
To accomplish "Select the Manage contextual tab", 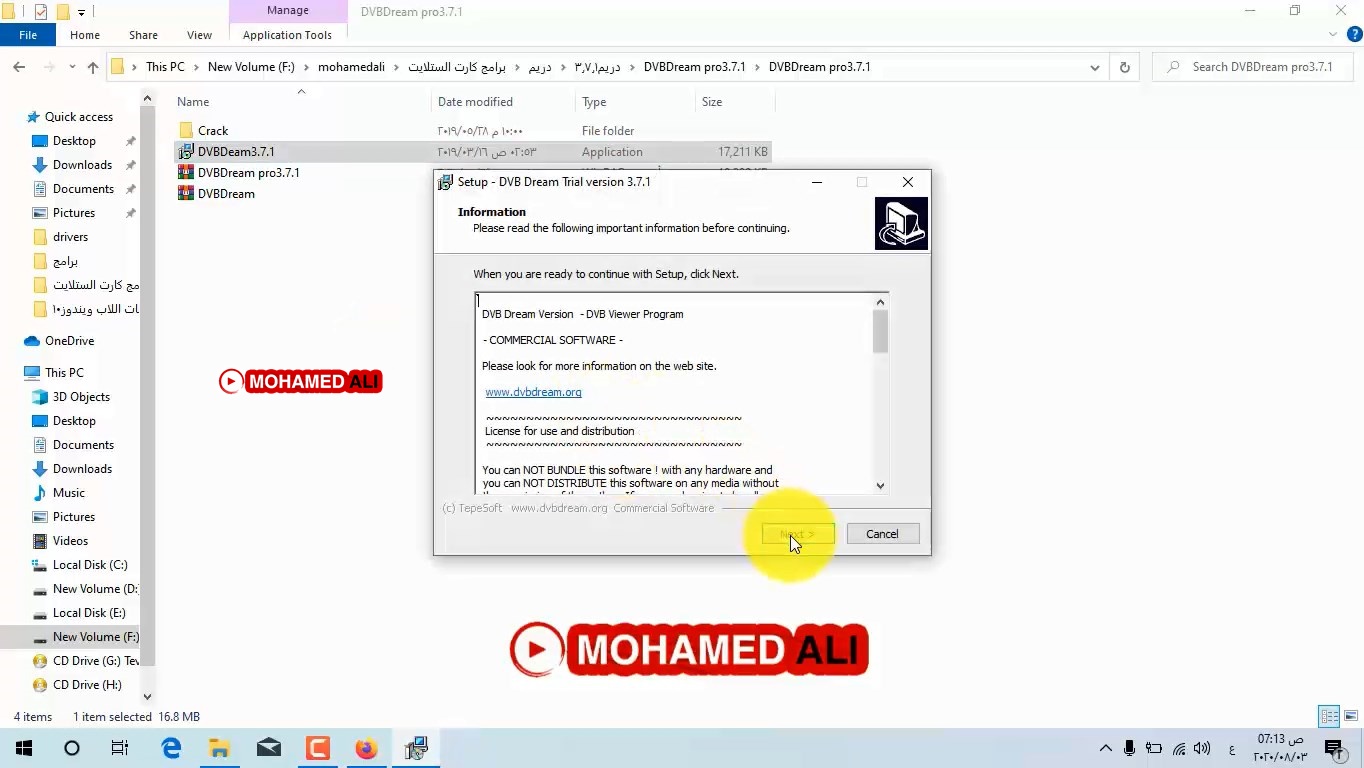I will (x=288, y=11).
